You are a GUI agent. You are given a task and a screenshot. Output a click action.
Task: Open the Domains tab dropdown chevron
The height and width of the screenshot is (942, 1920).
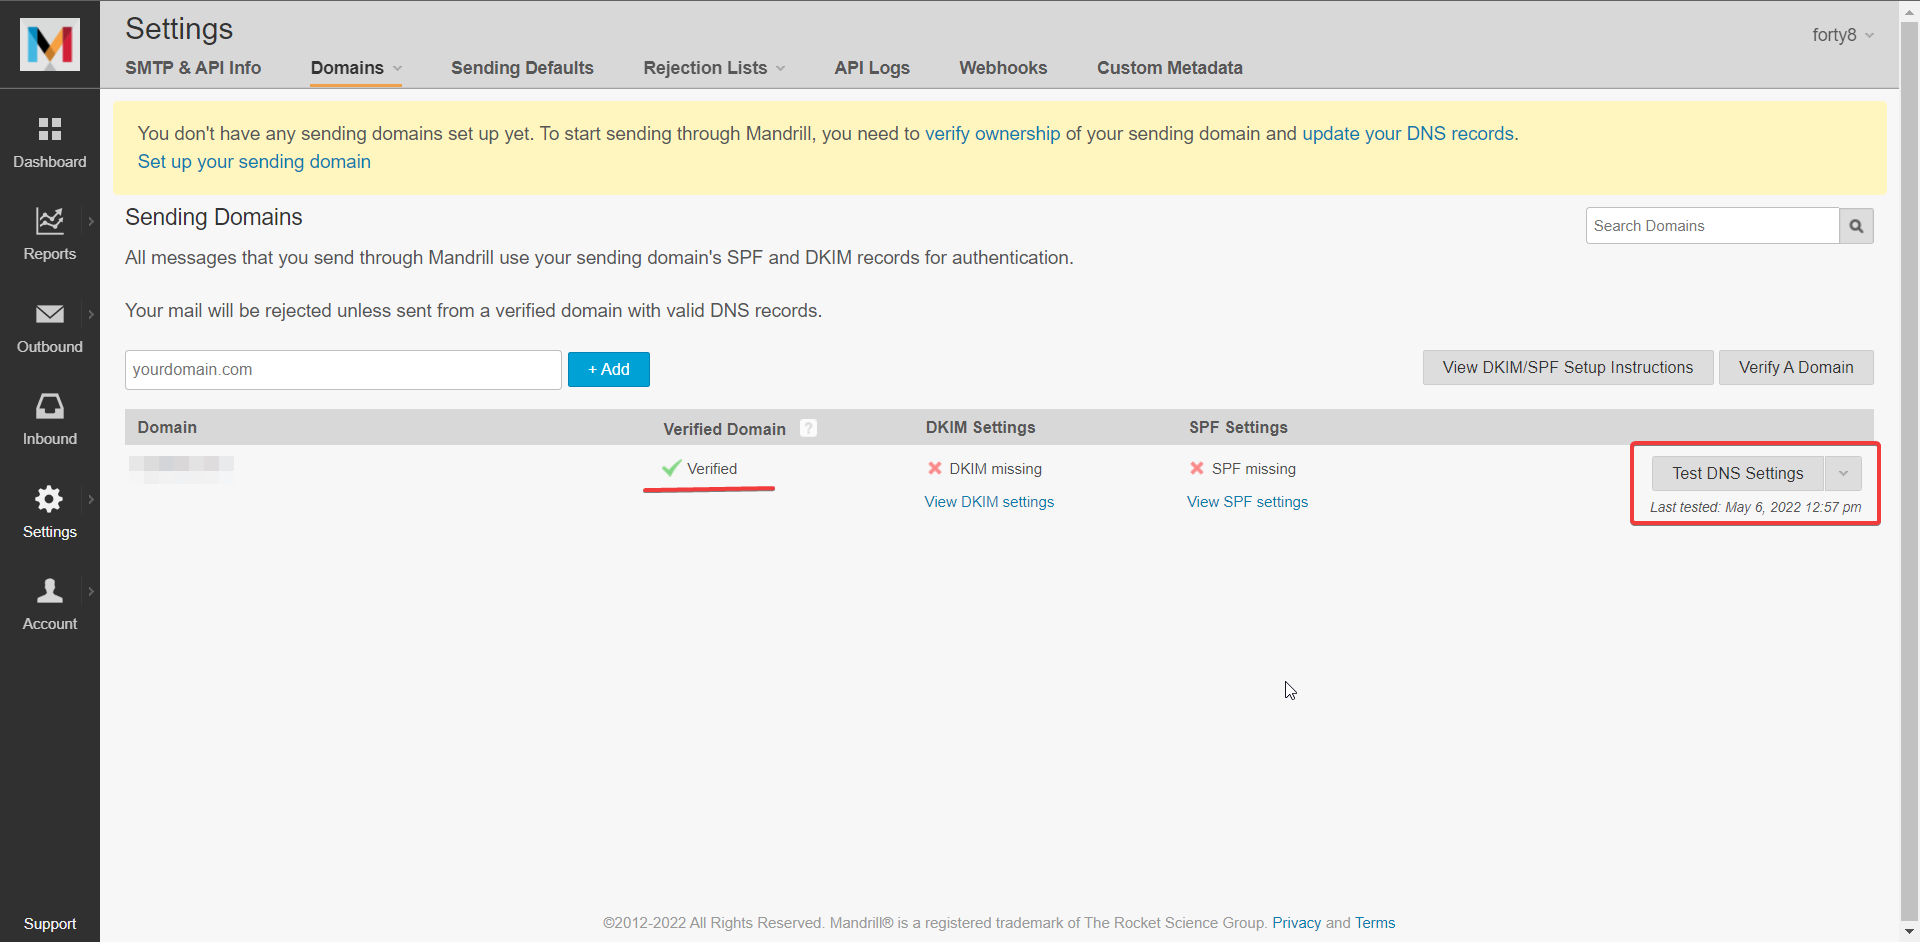click(x=397, y=68)
